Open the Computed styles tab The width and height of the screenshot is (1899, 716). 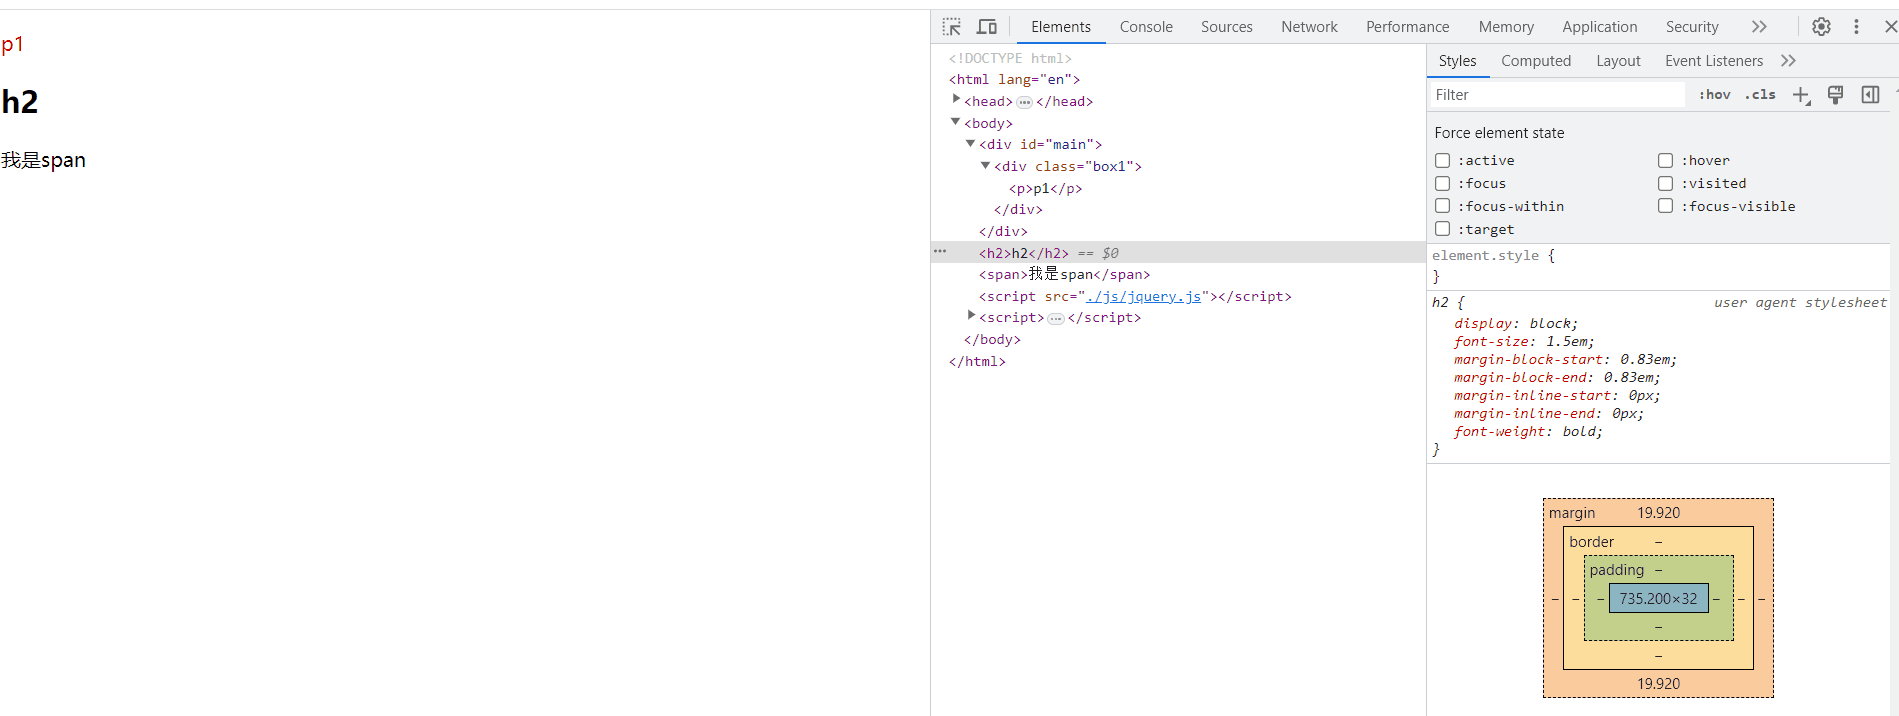coord(1536,61)
